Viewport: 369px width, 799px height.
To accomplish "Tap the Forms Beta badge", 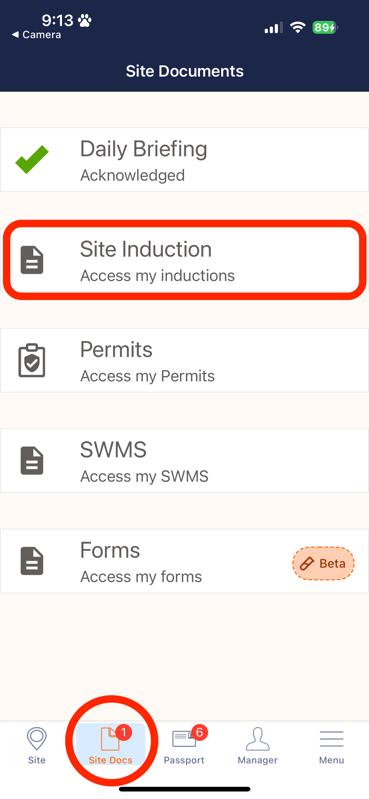I will [324, 564].
